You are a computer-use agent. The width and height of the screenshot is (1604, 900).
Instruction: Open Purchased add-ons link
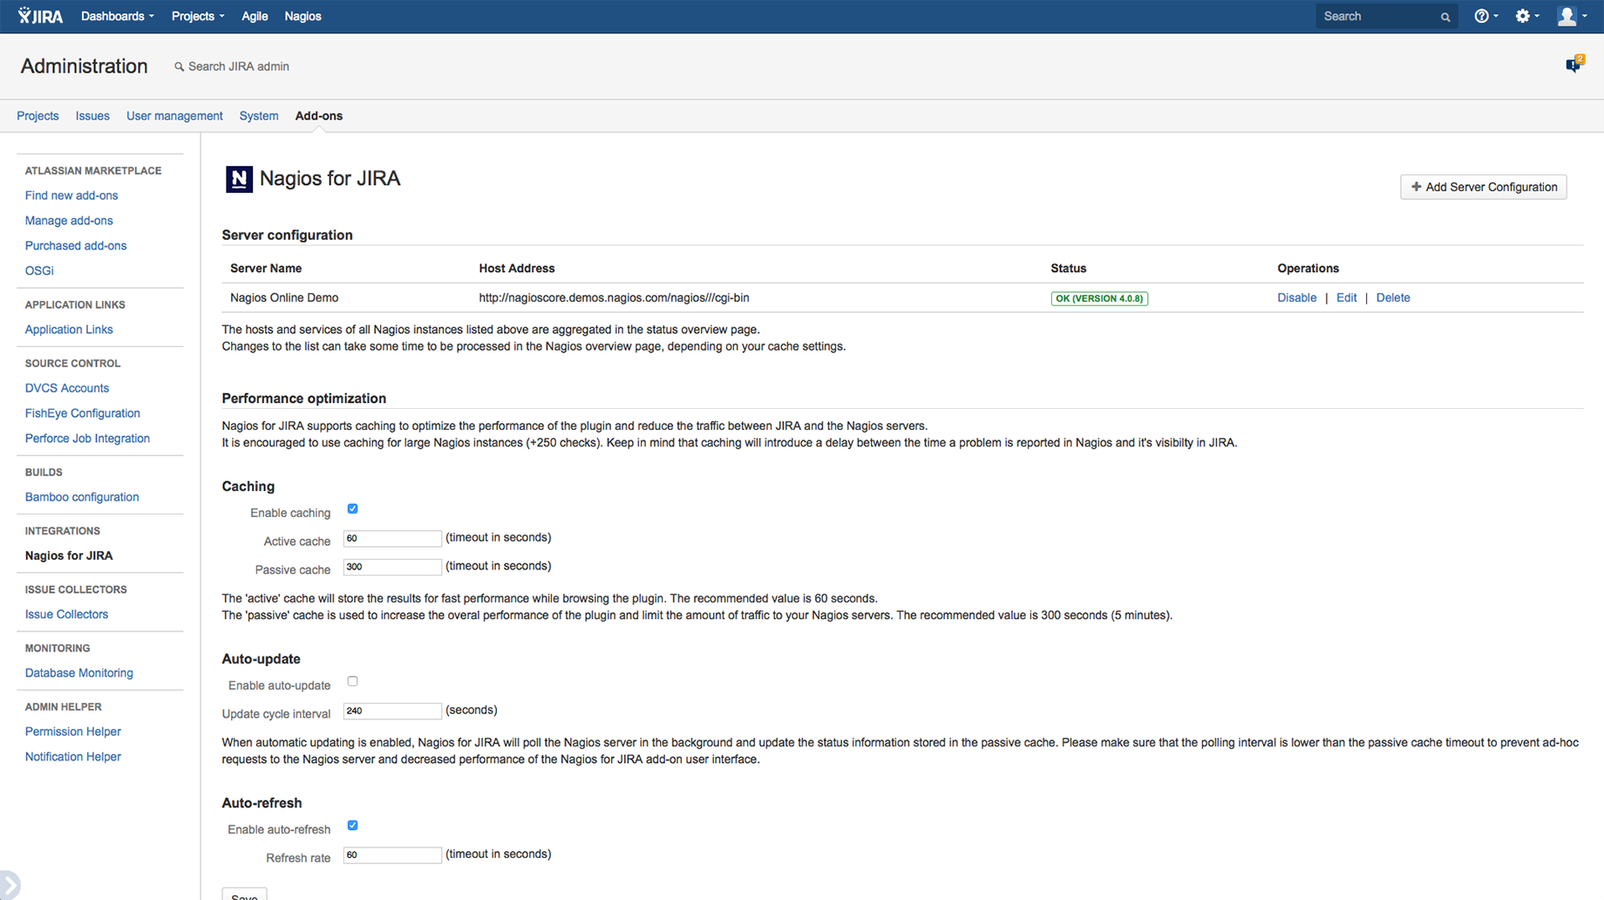point(76,246)
